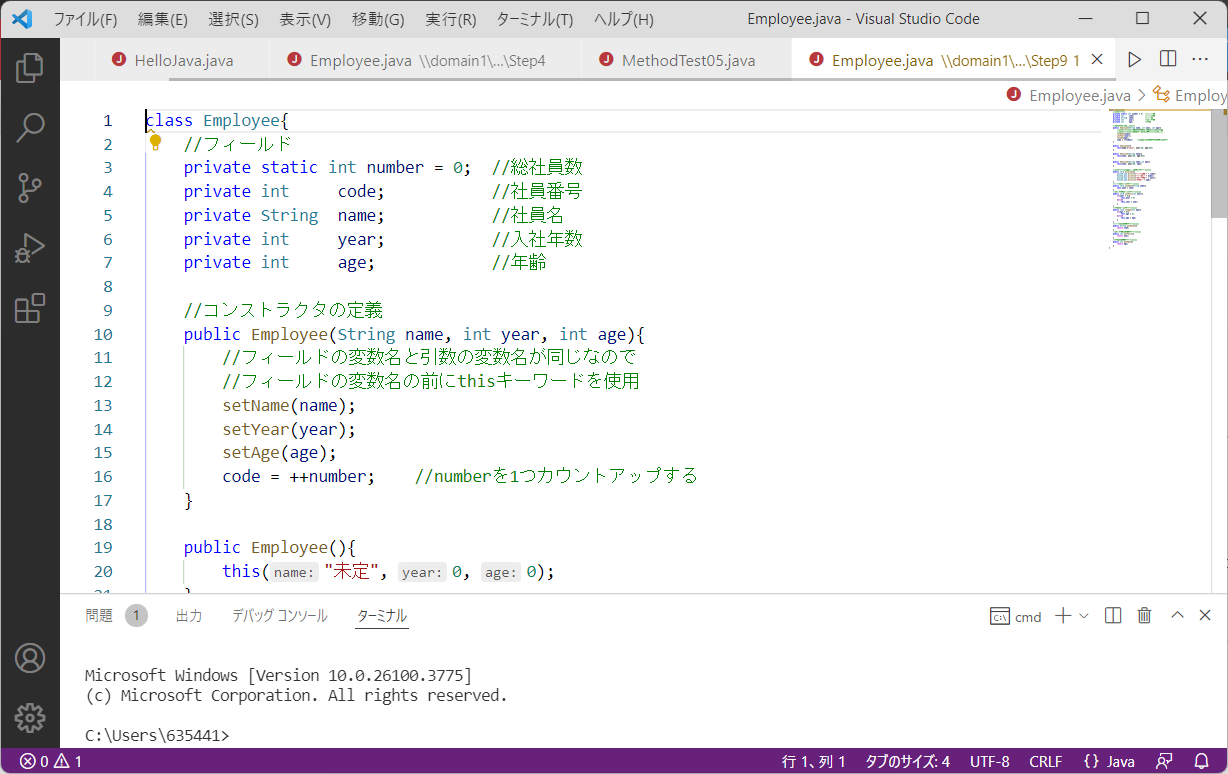Click the comment //コンストラクタの定義
Viewport: 1228px width, 774px height.
pos(283,310)
